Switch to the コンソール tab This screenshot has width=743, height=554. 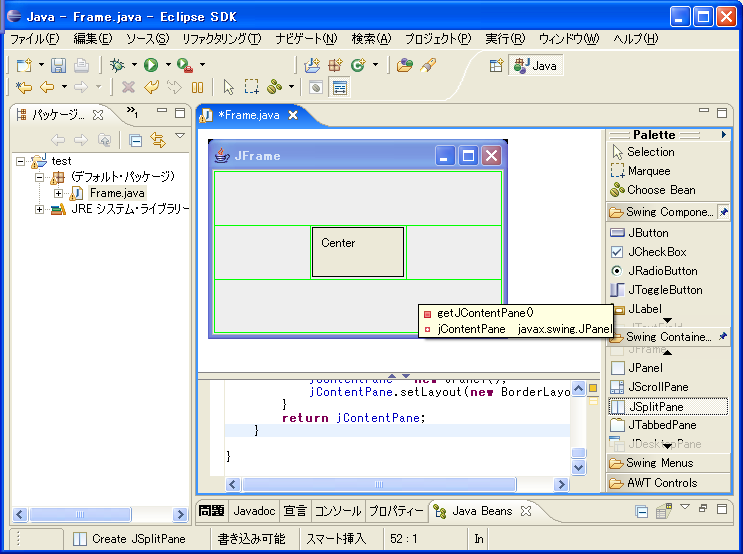point(337,511)
